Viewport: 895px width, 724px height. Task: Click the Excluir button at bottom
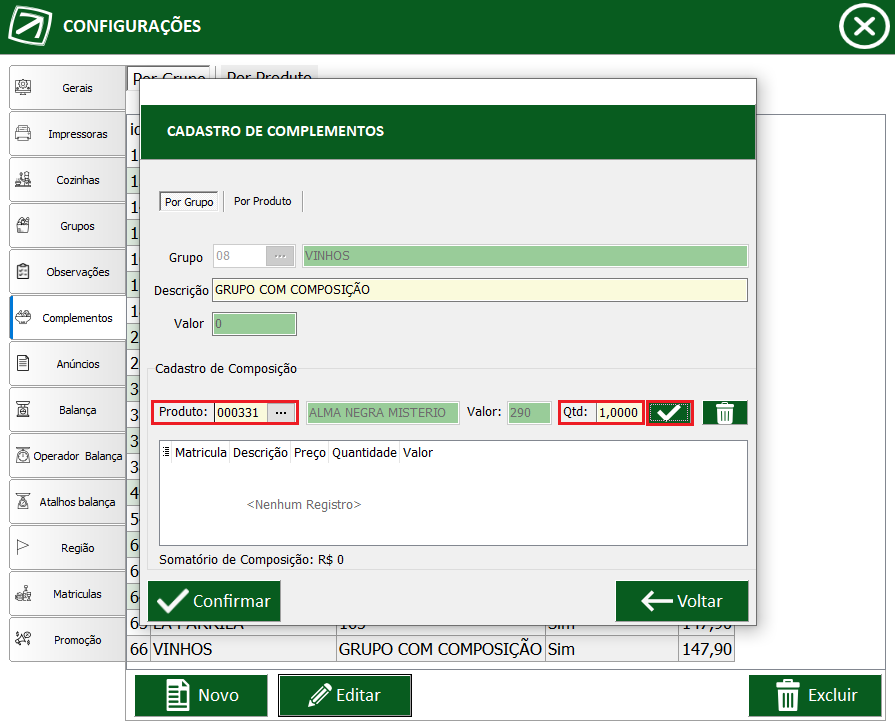point(815,695)
